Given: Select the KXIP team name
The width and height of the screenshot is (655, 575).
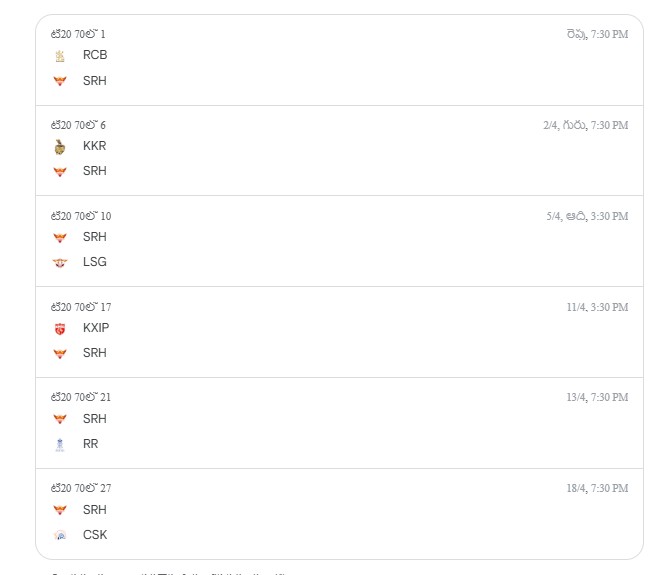Looking at the screenshot, I should 96,328.
